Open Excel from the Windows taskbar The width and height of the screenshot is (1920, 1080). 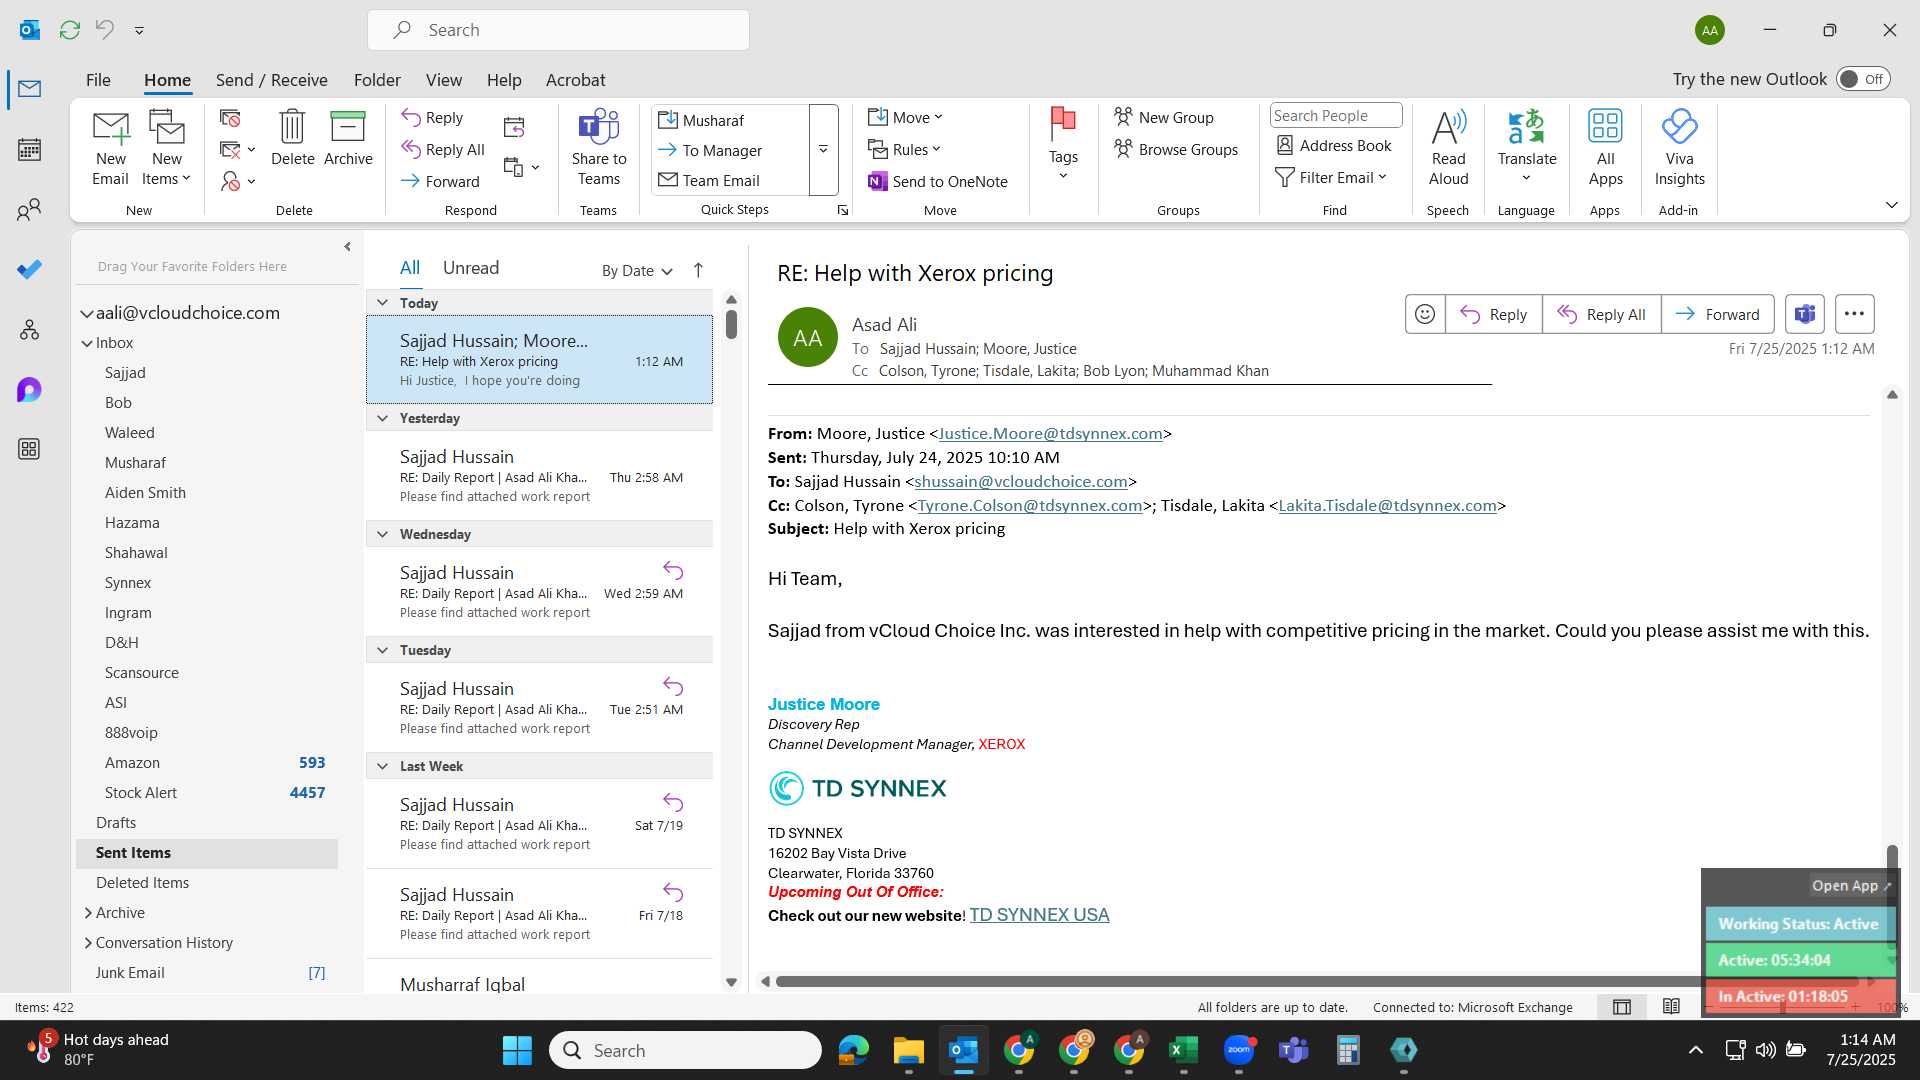1183,1050
